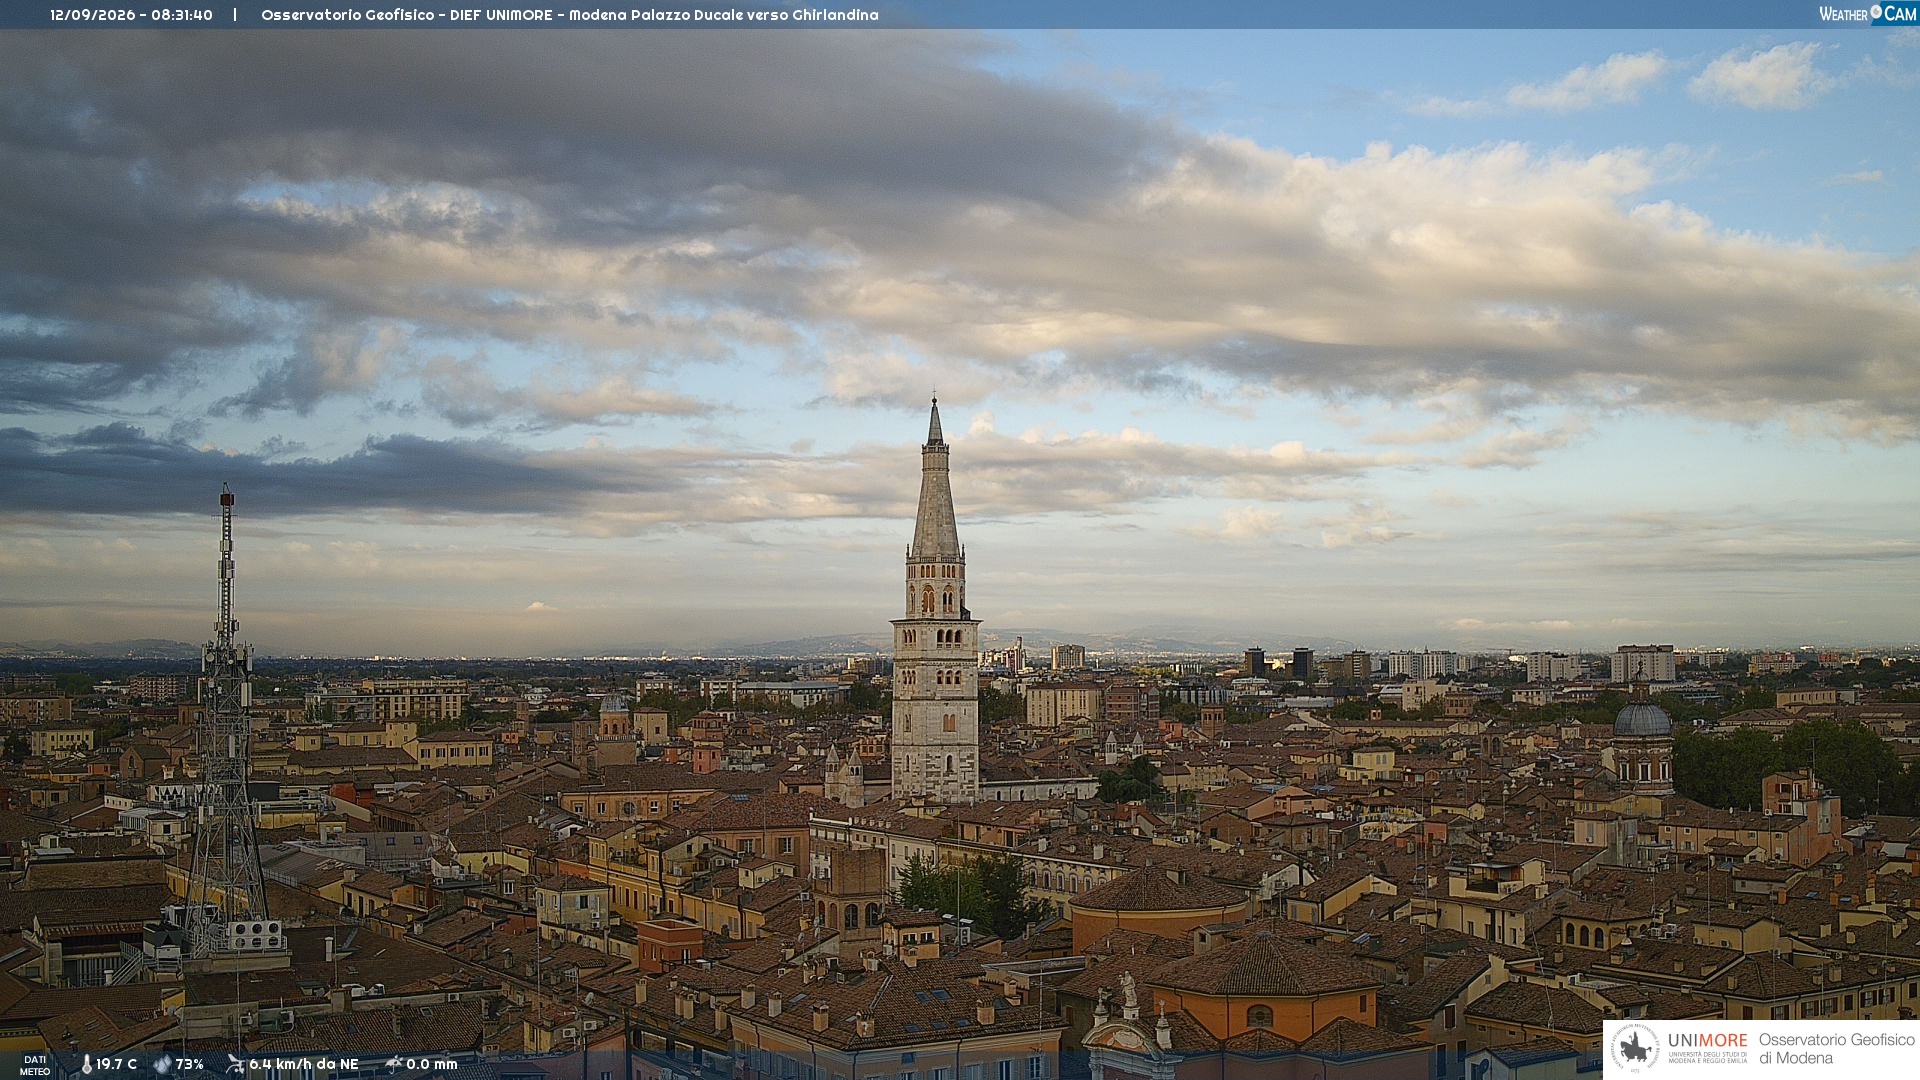Image resolution: width=1920 pixels, height=1080 pixels.
Task: Click the thermometer temperature icon
Action: coord(86,1064)
